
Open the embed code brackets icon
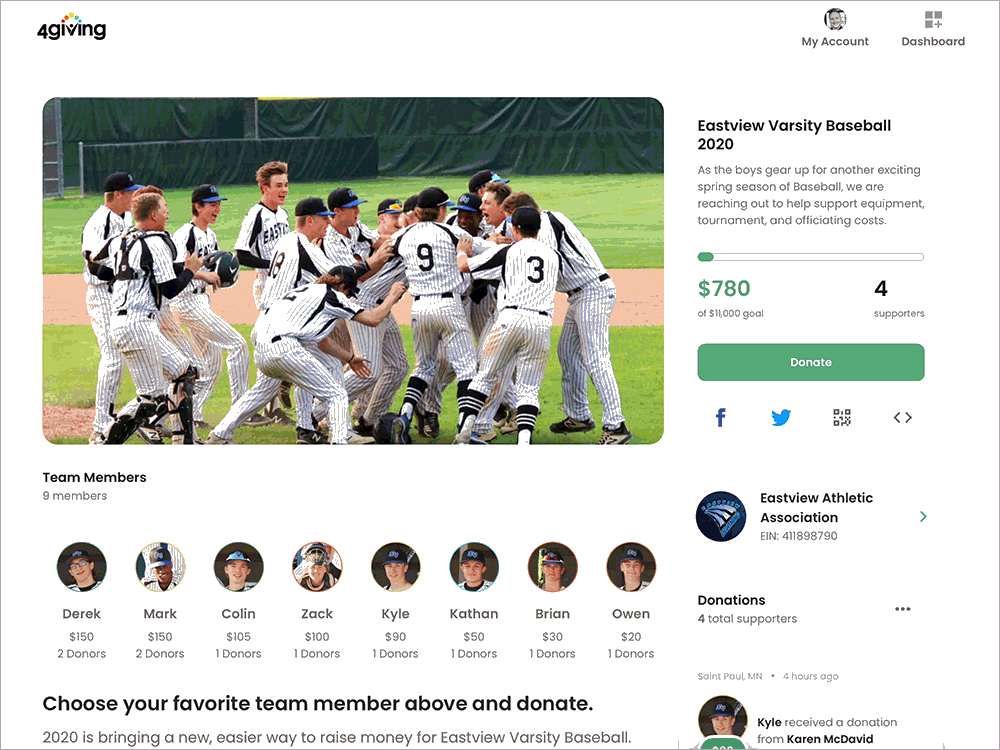(902, 418)
